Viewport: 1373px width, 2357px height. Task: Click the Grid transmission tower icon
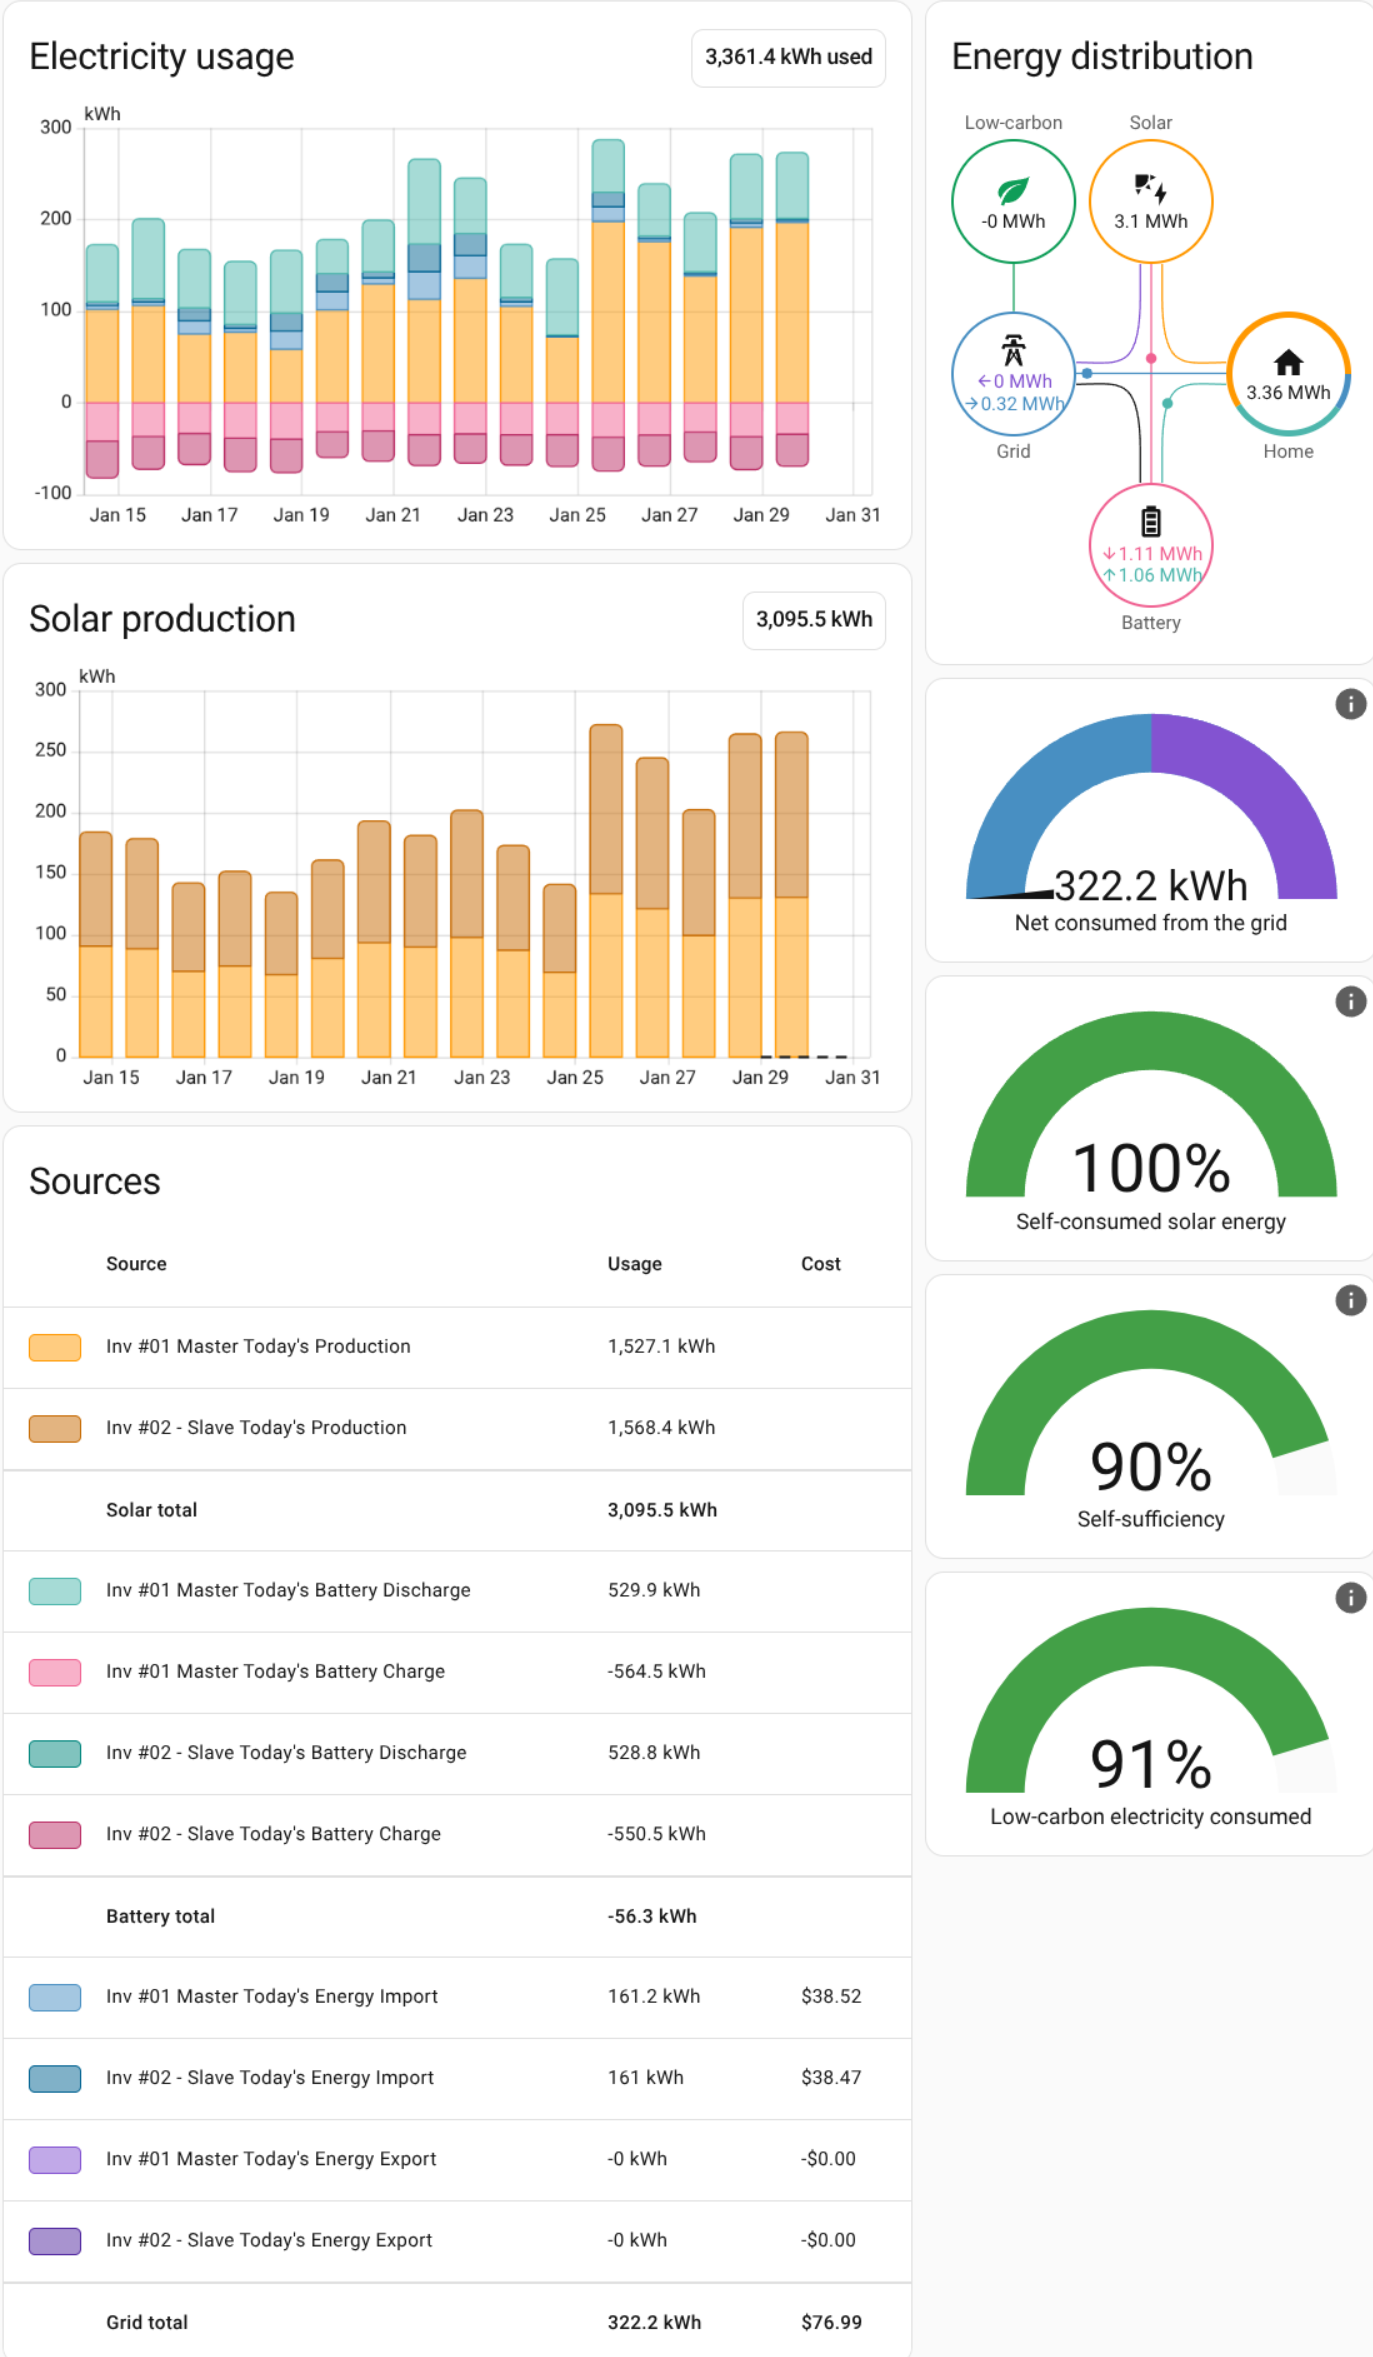[x=1013, y=351]
